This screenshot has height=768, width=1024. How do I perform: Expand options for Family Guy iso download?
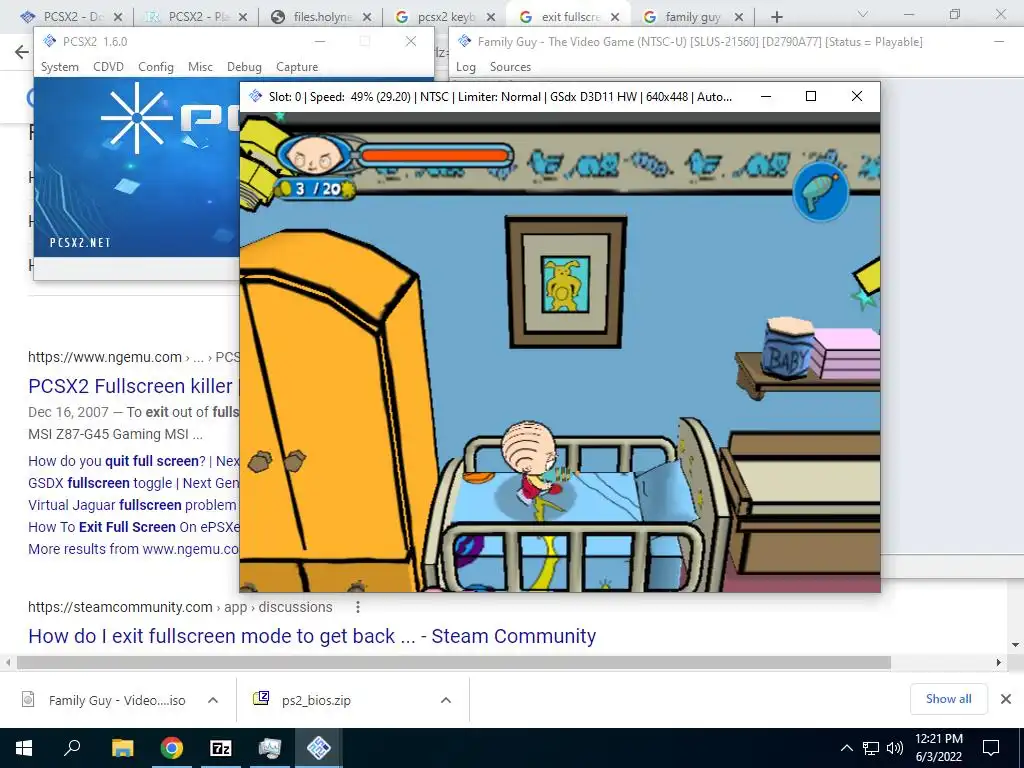212,700
